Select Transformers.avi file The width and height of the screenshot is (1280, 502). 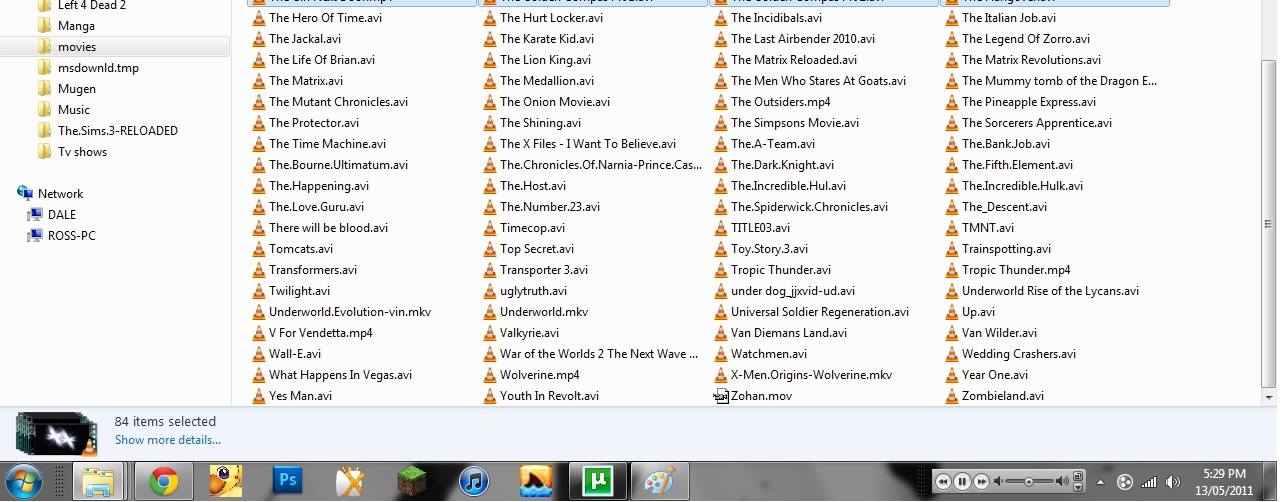[x=313, y=270]
